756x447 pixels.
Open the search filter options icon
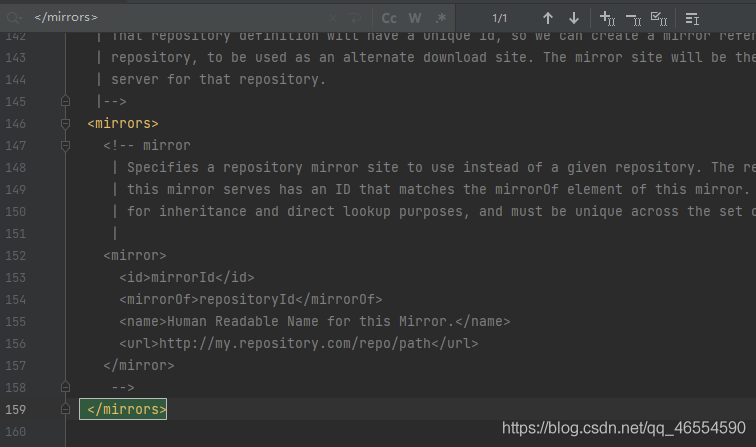[x=692, y=18]
